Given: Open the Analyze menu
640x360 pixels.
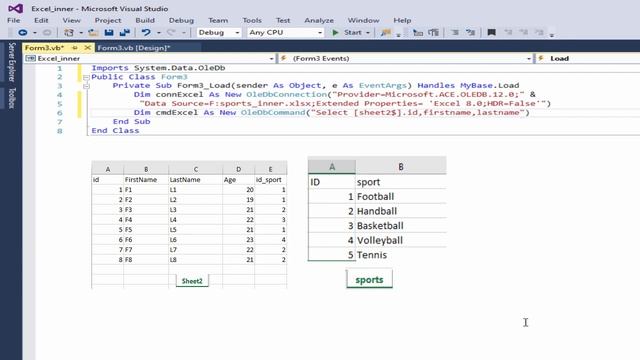Looking at the screenshot, I should [319, 20].
